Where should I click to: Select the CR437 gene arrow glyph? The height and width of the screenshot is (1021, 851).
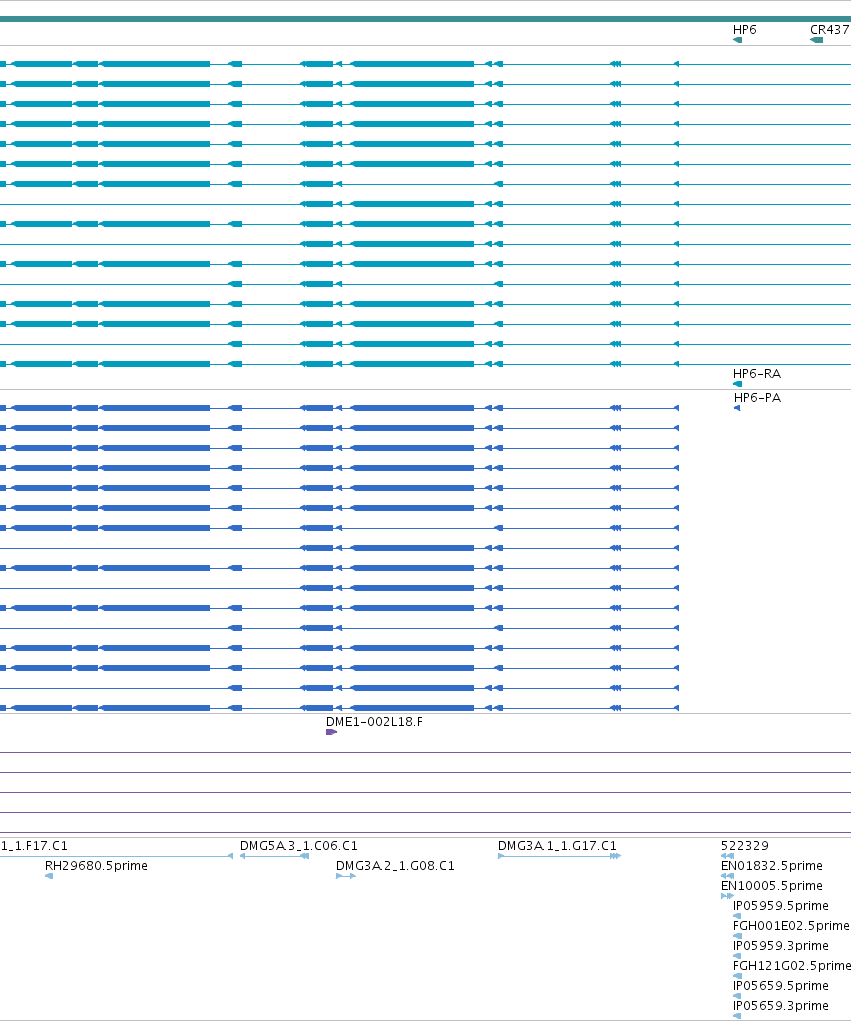click(x=816, y=40)
